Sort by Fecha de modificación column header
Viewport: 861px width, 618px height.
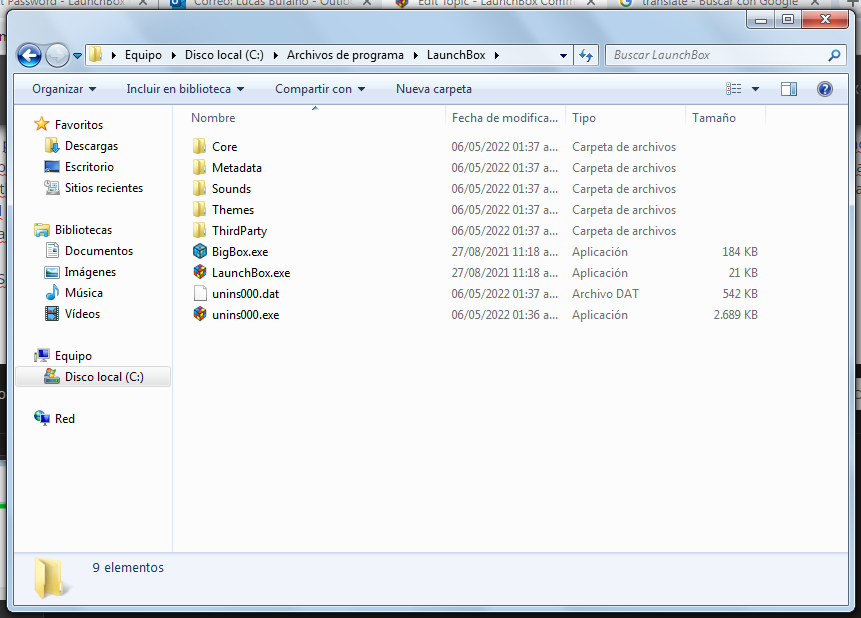(x=505, y=118)
